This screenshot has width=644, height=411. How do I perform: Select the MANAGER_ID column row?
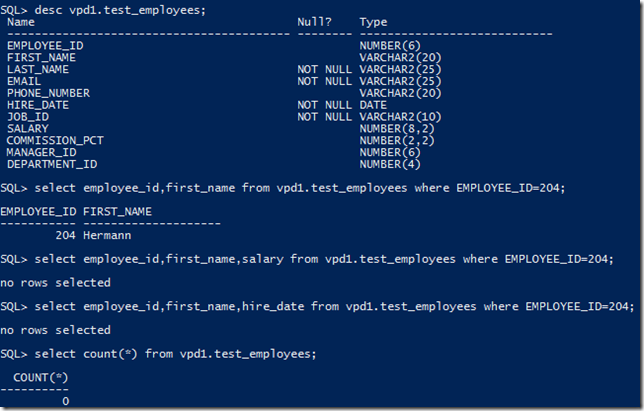tap(214, 153)
